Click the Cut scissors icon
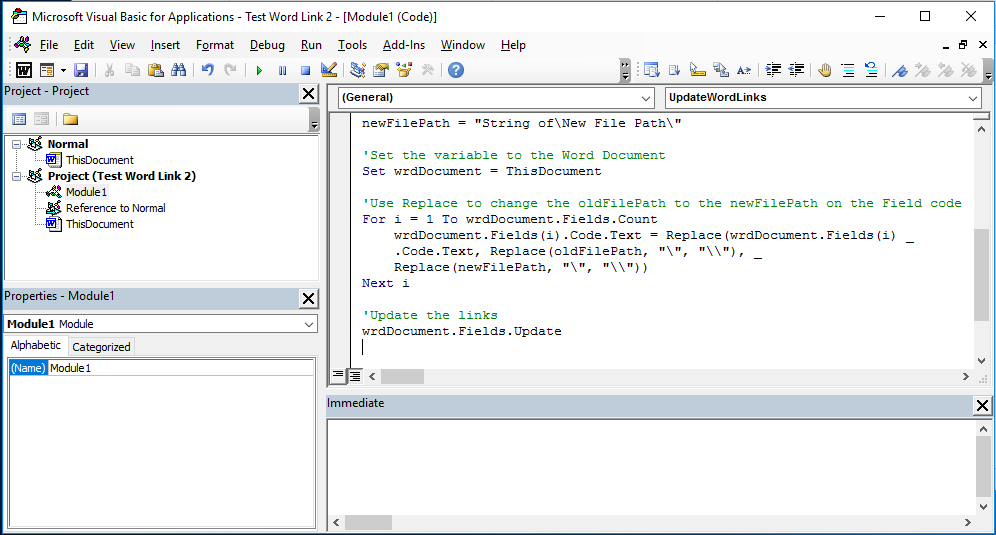This screenshot has width=996, height=535. (x=109, y=70)
